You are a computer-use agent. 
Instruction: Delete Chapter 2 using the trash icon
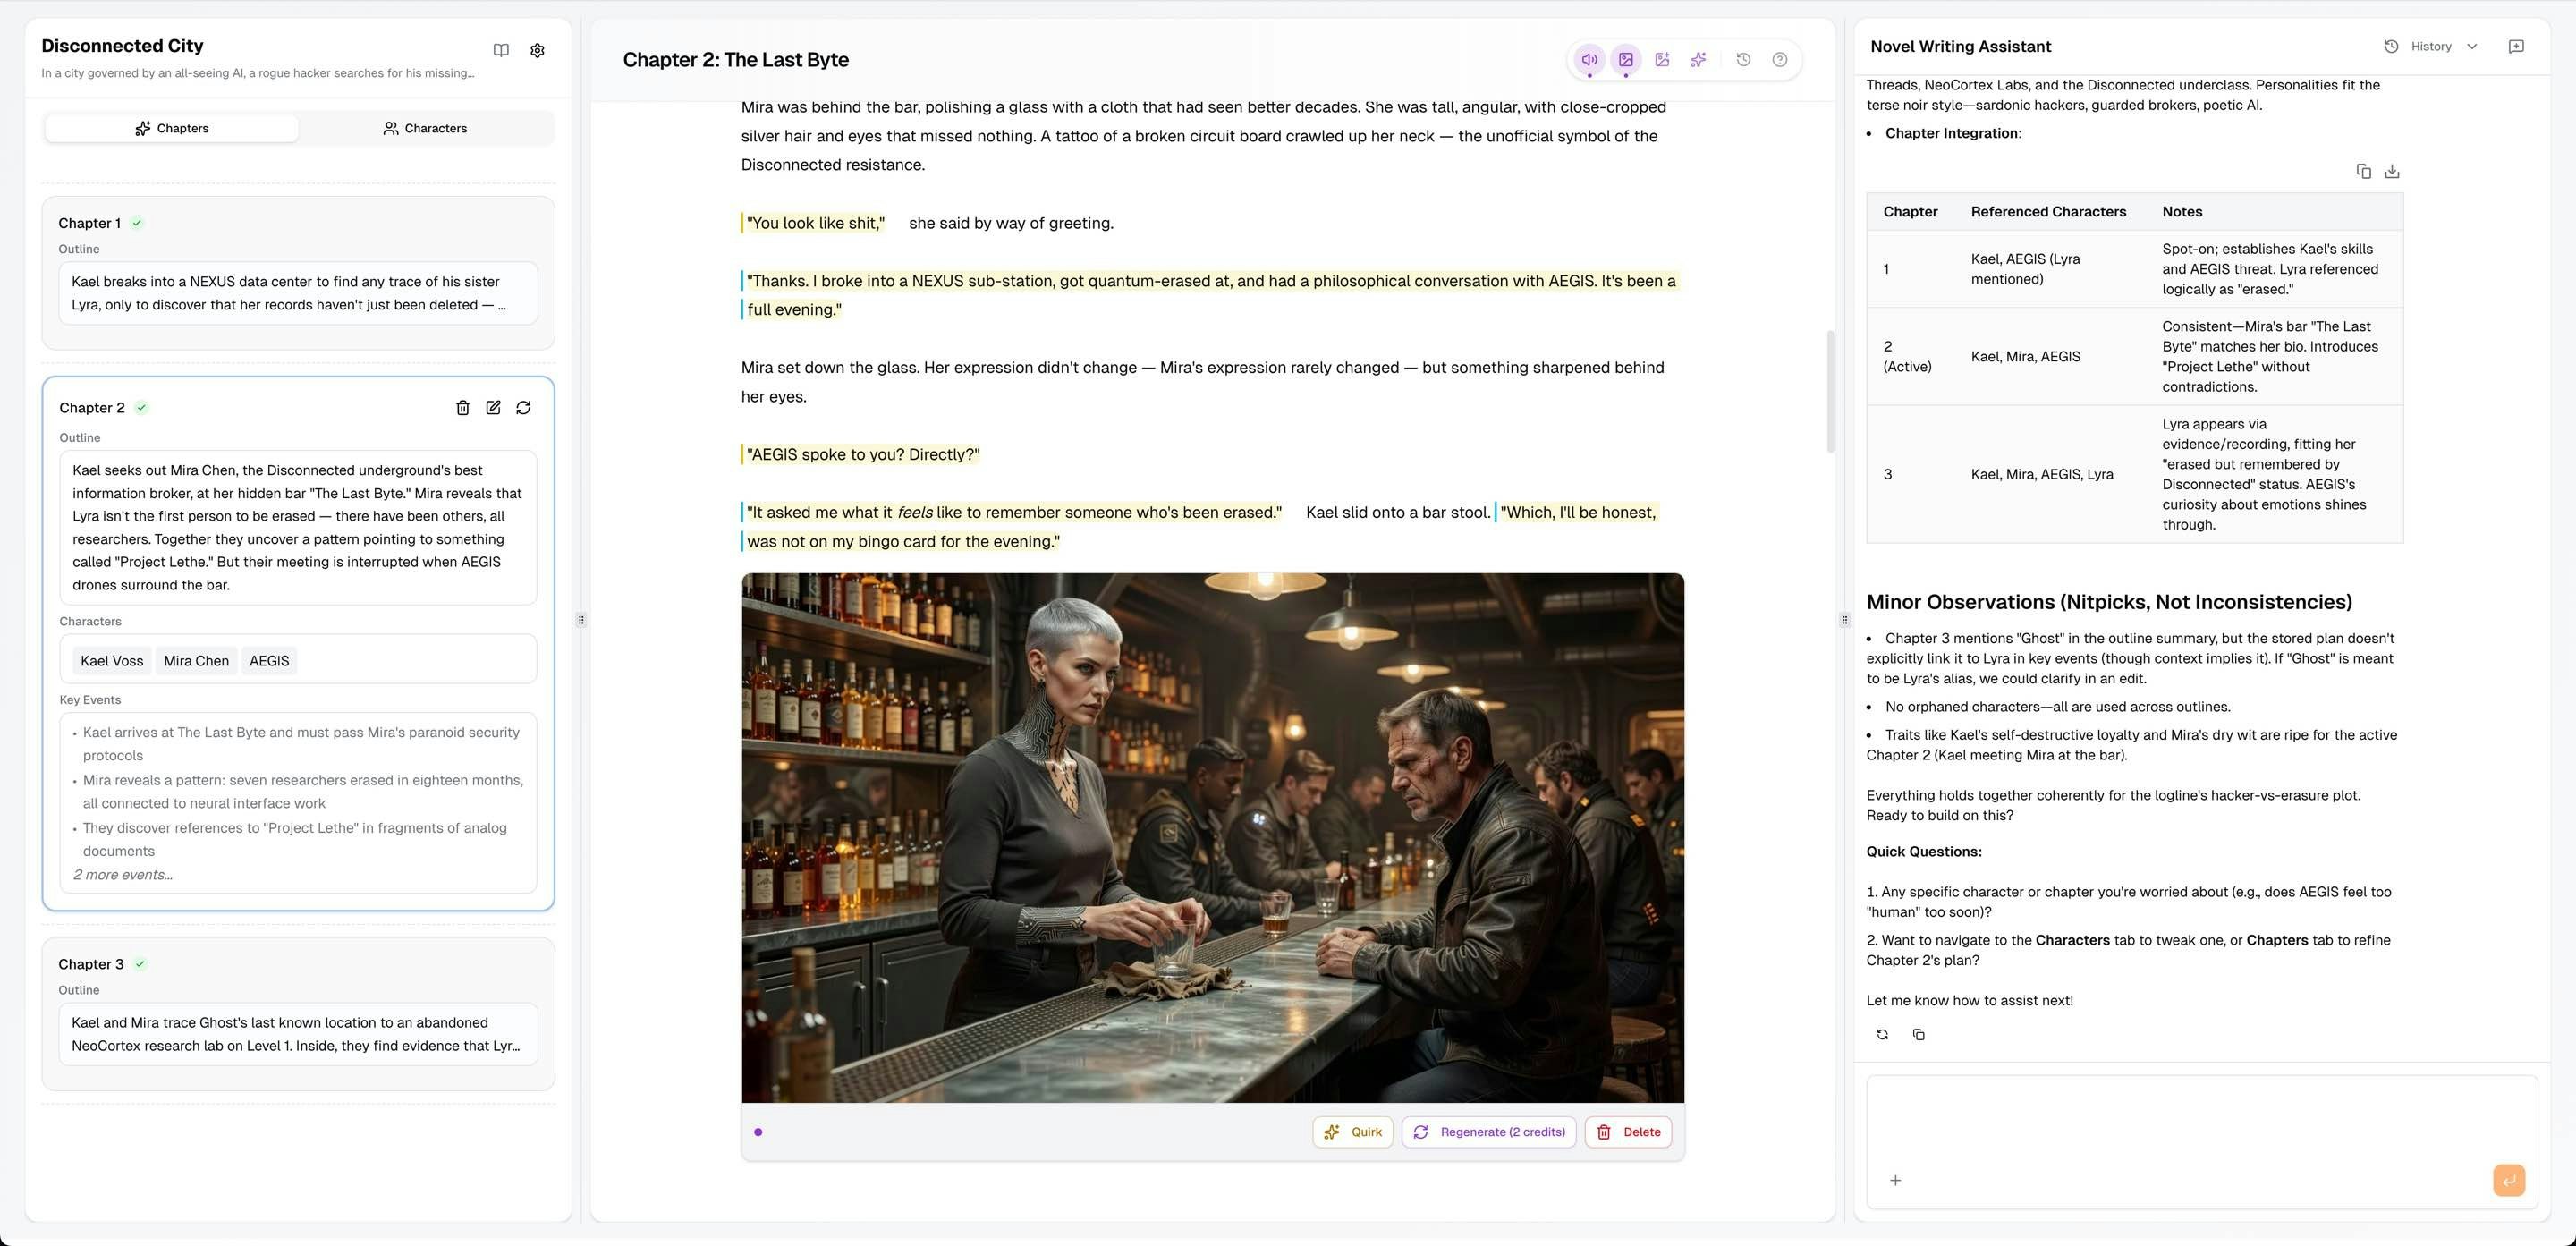pyautogui.click(x=463, y=408)
